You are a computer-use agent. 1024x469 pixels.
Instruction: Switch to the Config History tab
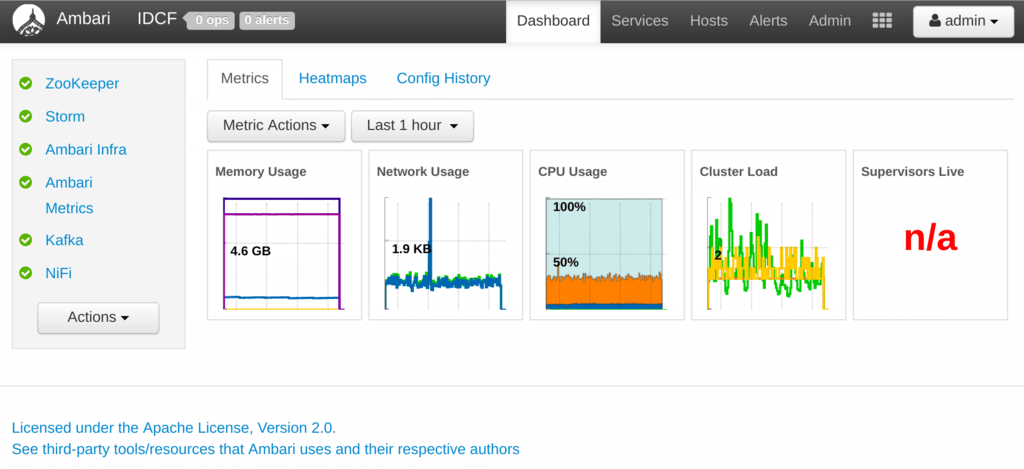pos(443,78)
